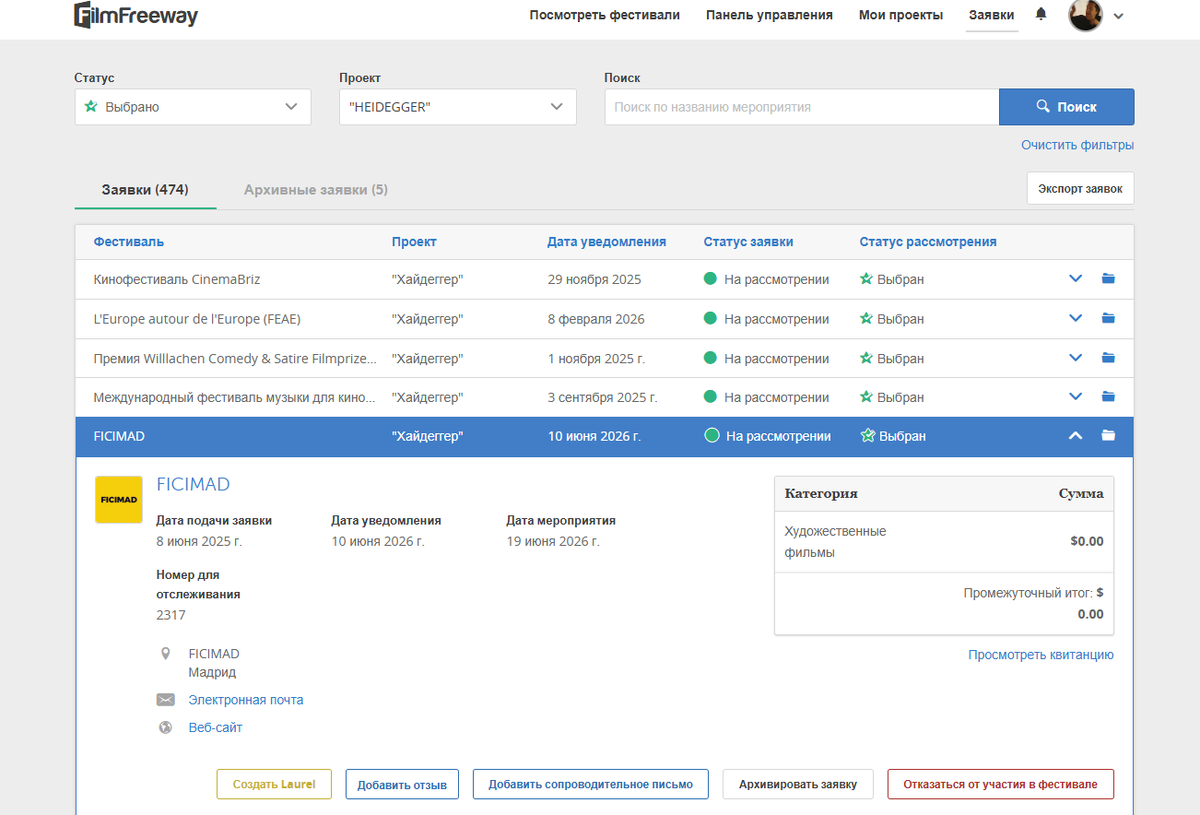
Task: Sort by Статус заявки column header
Action: [x=748, y=241]
